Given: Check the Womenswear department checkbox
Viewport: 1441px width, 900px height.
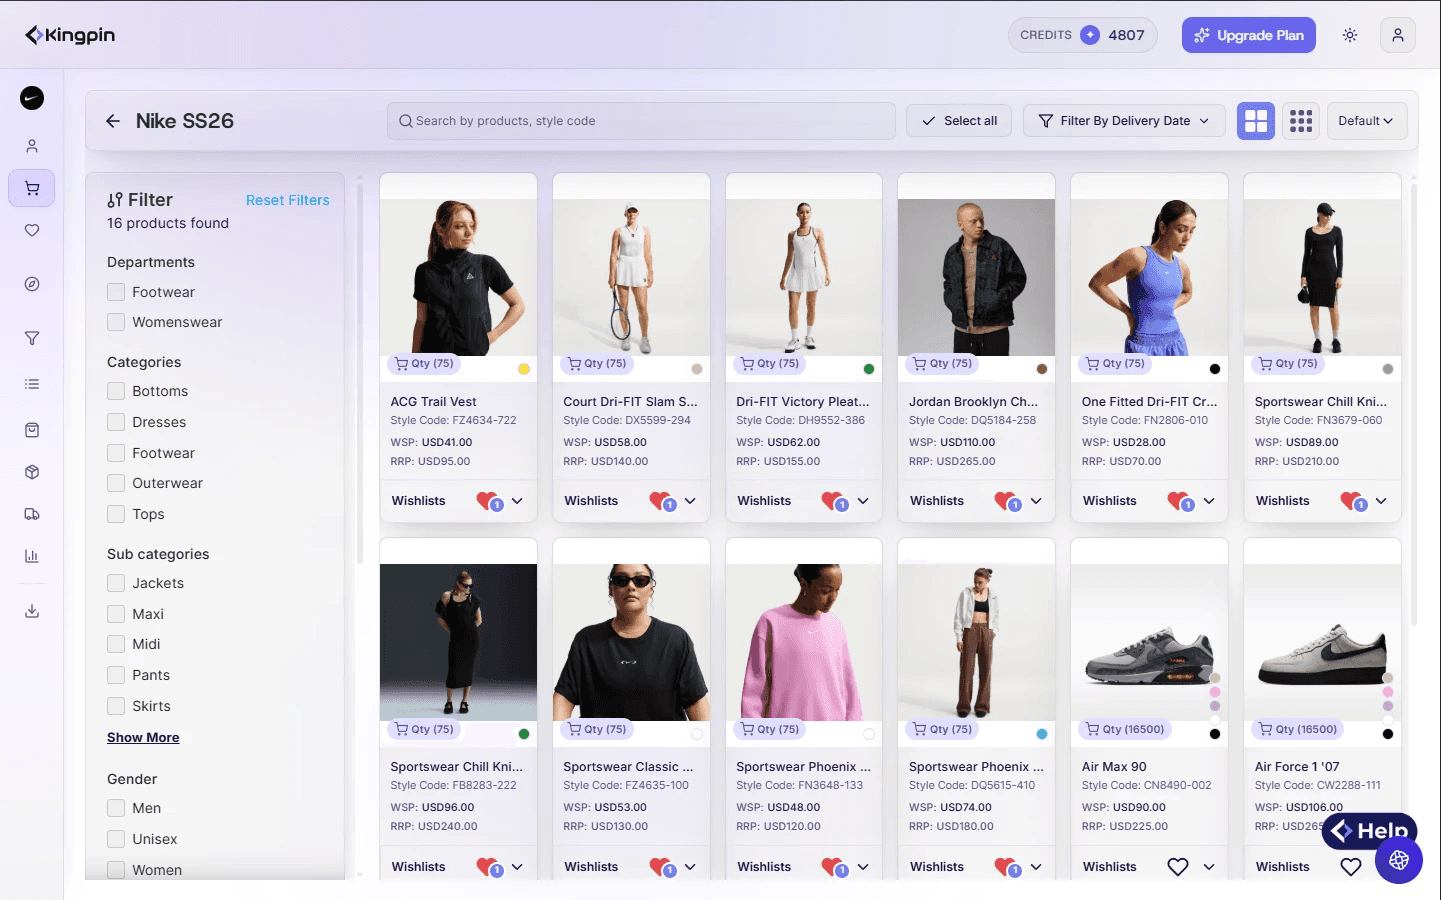Looking at the screenshot, I should (x=116, y=322).
